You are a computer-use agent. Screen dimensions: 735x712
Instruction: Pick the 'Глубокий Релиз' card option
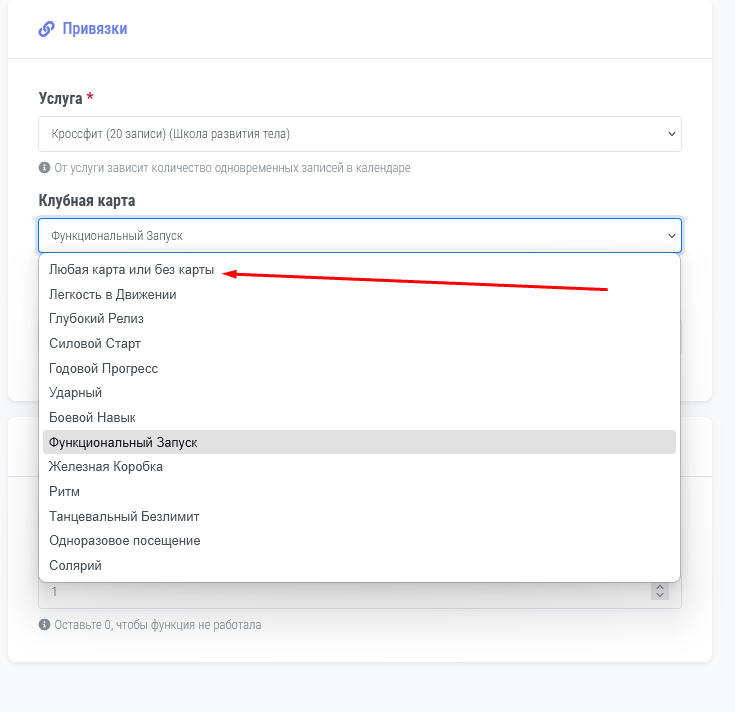click(x=96, y=319)
